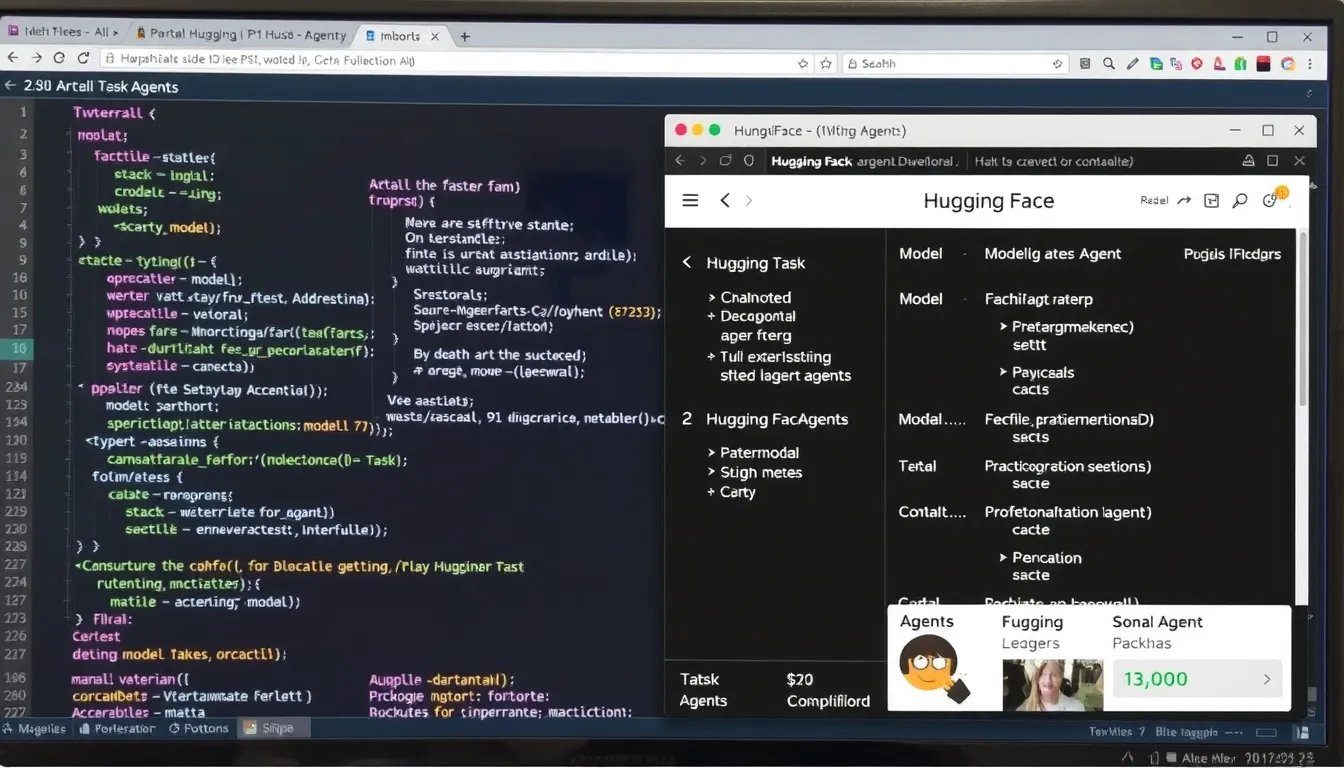This screenshot has width=1344, height=768.
Task: Click the Redel link in Hugging Face header
Action: coord(1154,201)
